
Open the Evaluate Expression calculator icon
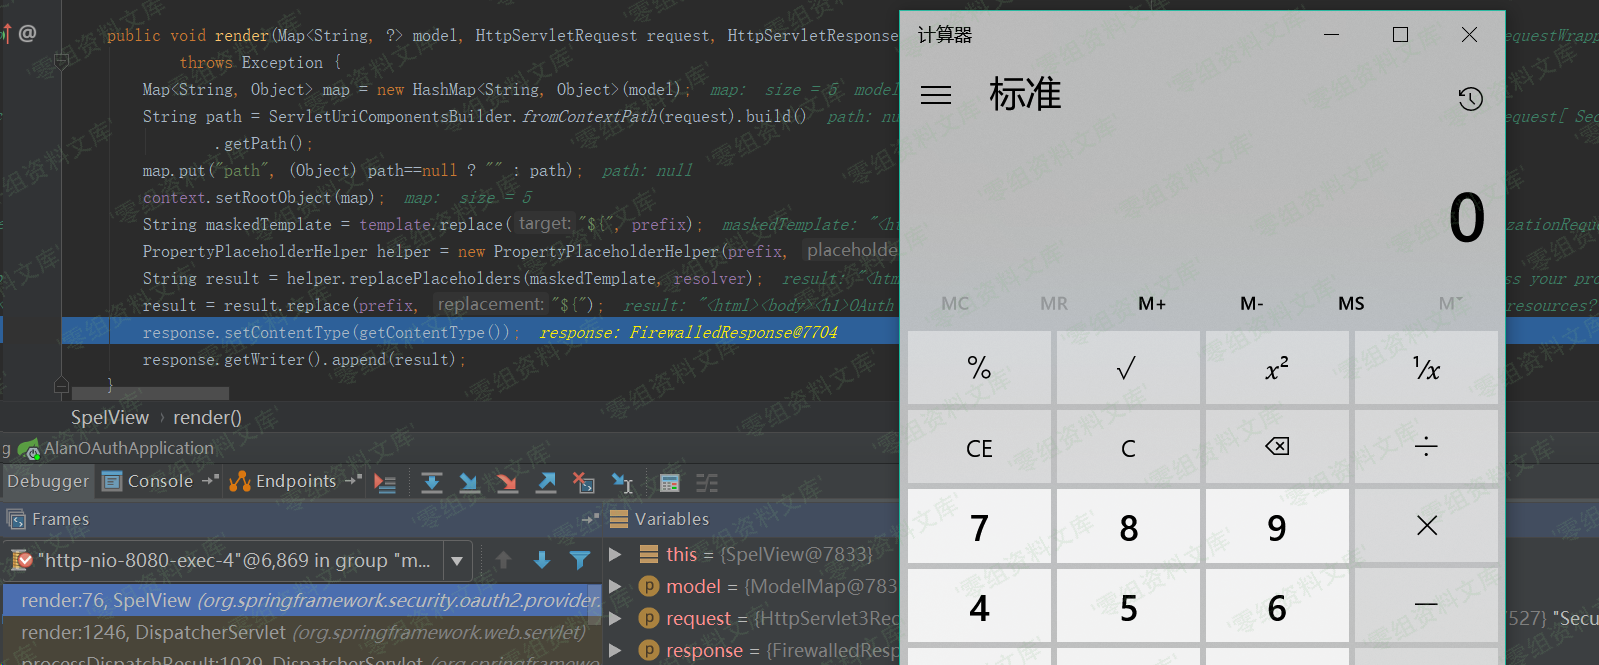coord(670,483)
